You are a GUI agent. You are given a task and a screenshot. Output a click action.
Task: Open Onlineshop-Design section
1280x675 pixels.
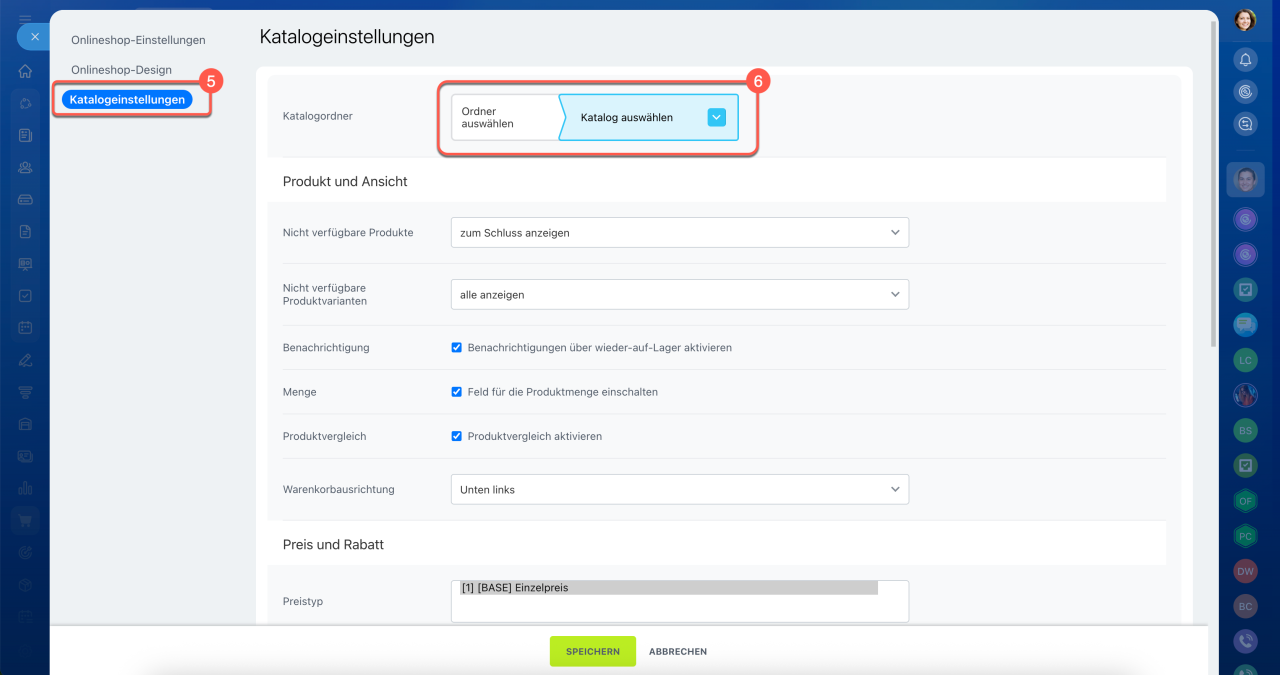tap(121, 70)
